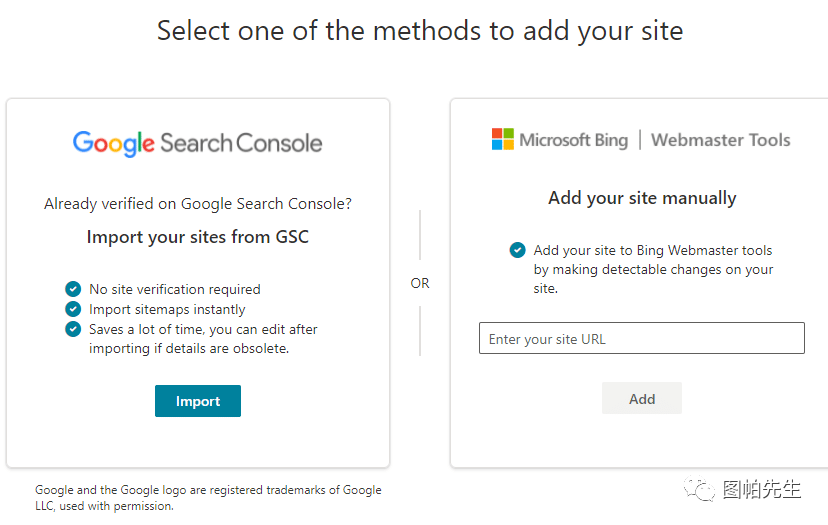Image resolution: width=828 pixels, height=525 pixels.
Task: Click the 'Add your site manually' heading
Action: click(642, 198)
